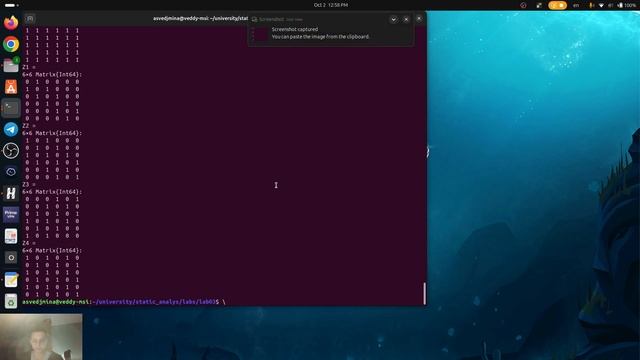Click the terminal new tab icon
This screenshot has width=640, height=360.
(x=30, y=19)
